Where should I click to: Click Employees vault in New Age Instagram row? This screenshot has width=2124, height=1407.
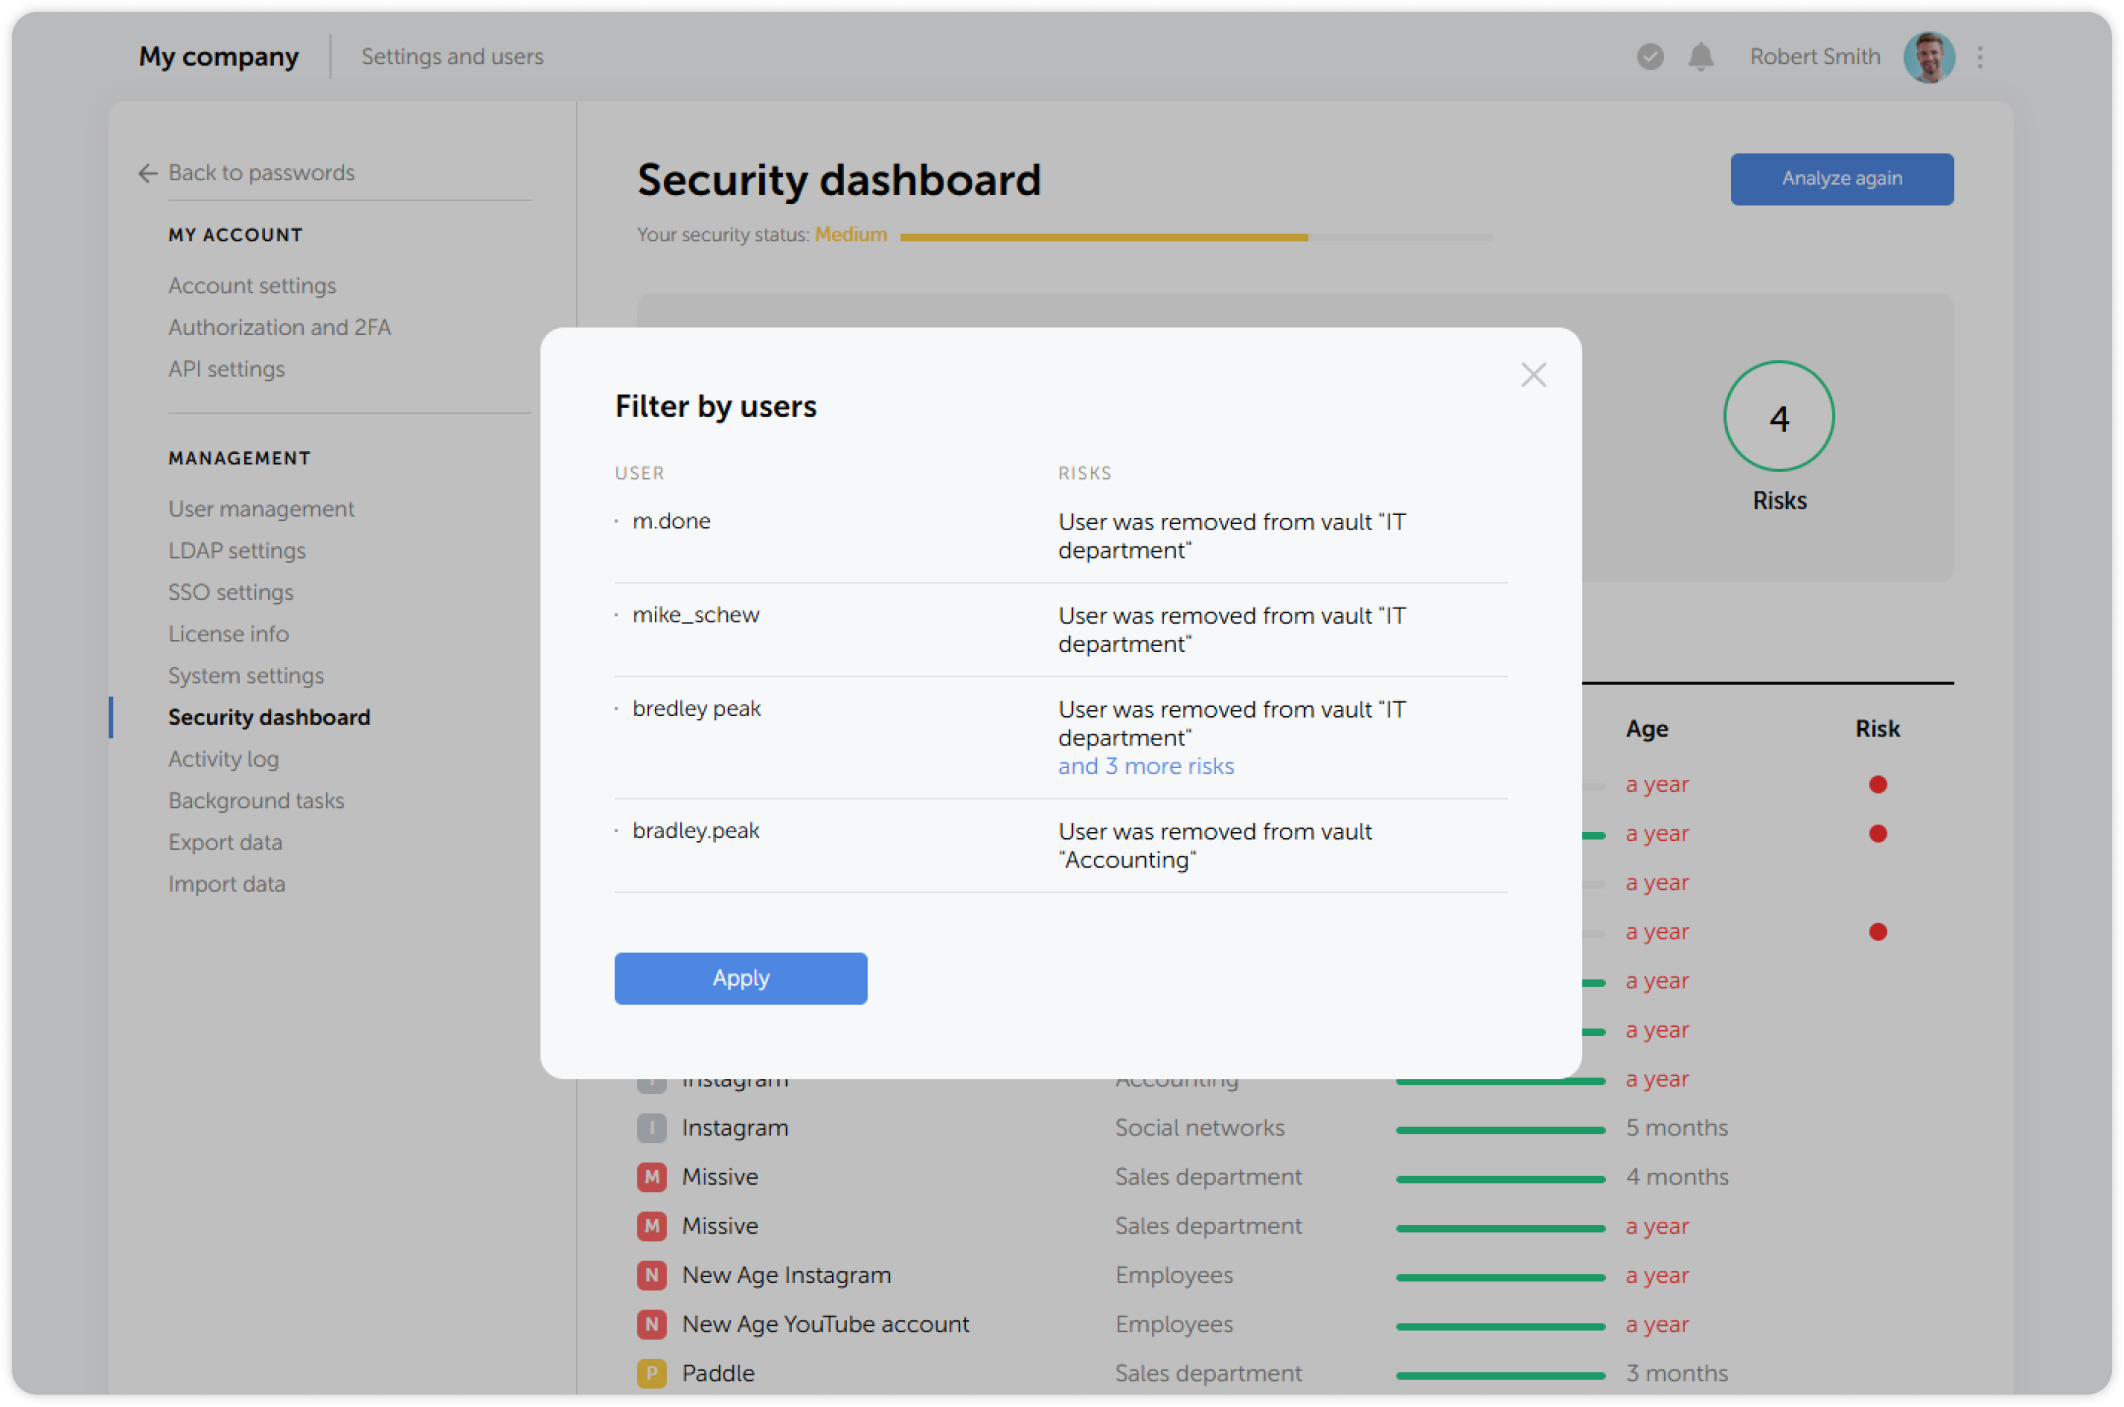(1174, 1275)
